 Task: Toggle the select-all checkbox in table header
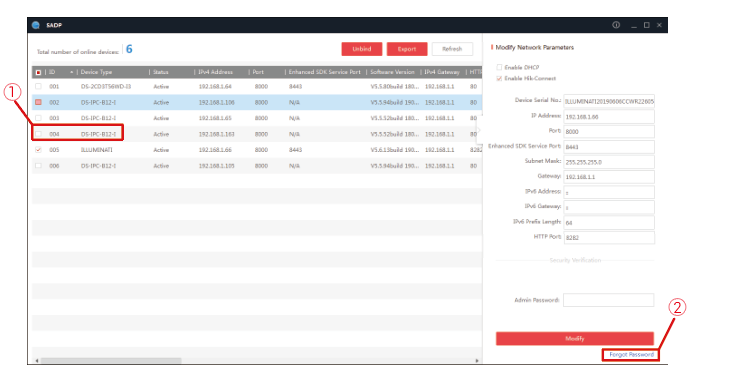[38, 72]
